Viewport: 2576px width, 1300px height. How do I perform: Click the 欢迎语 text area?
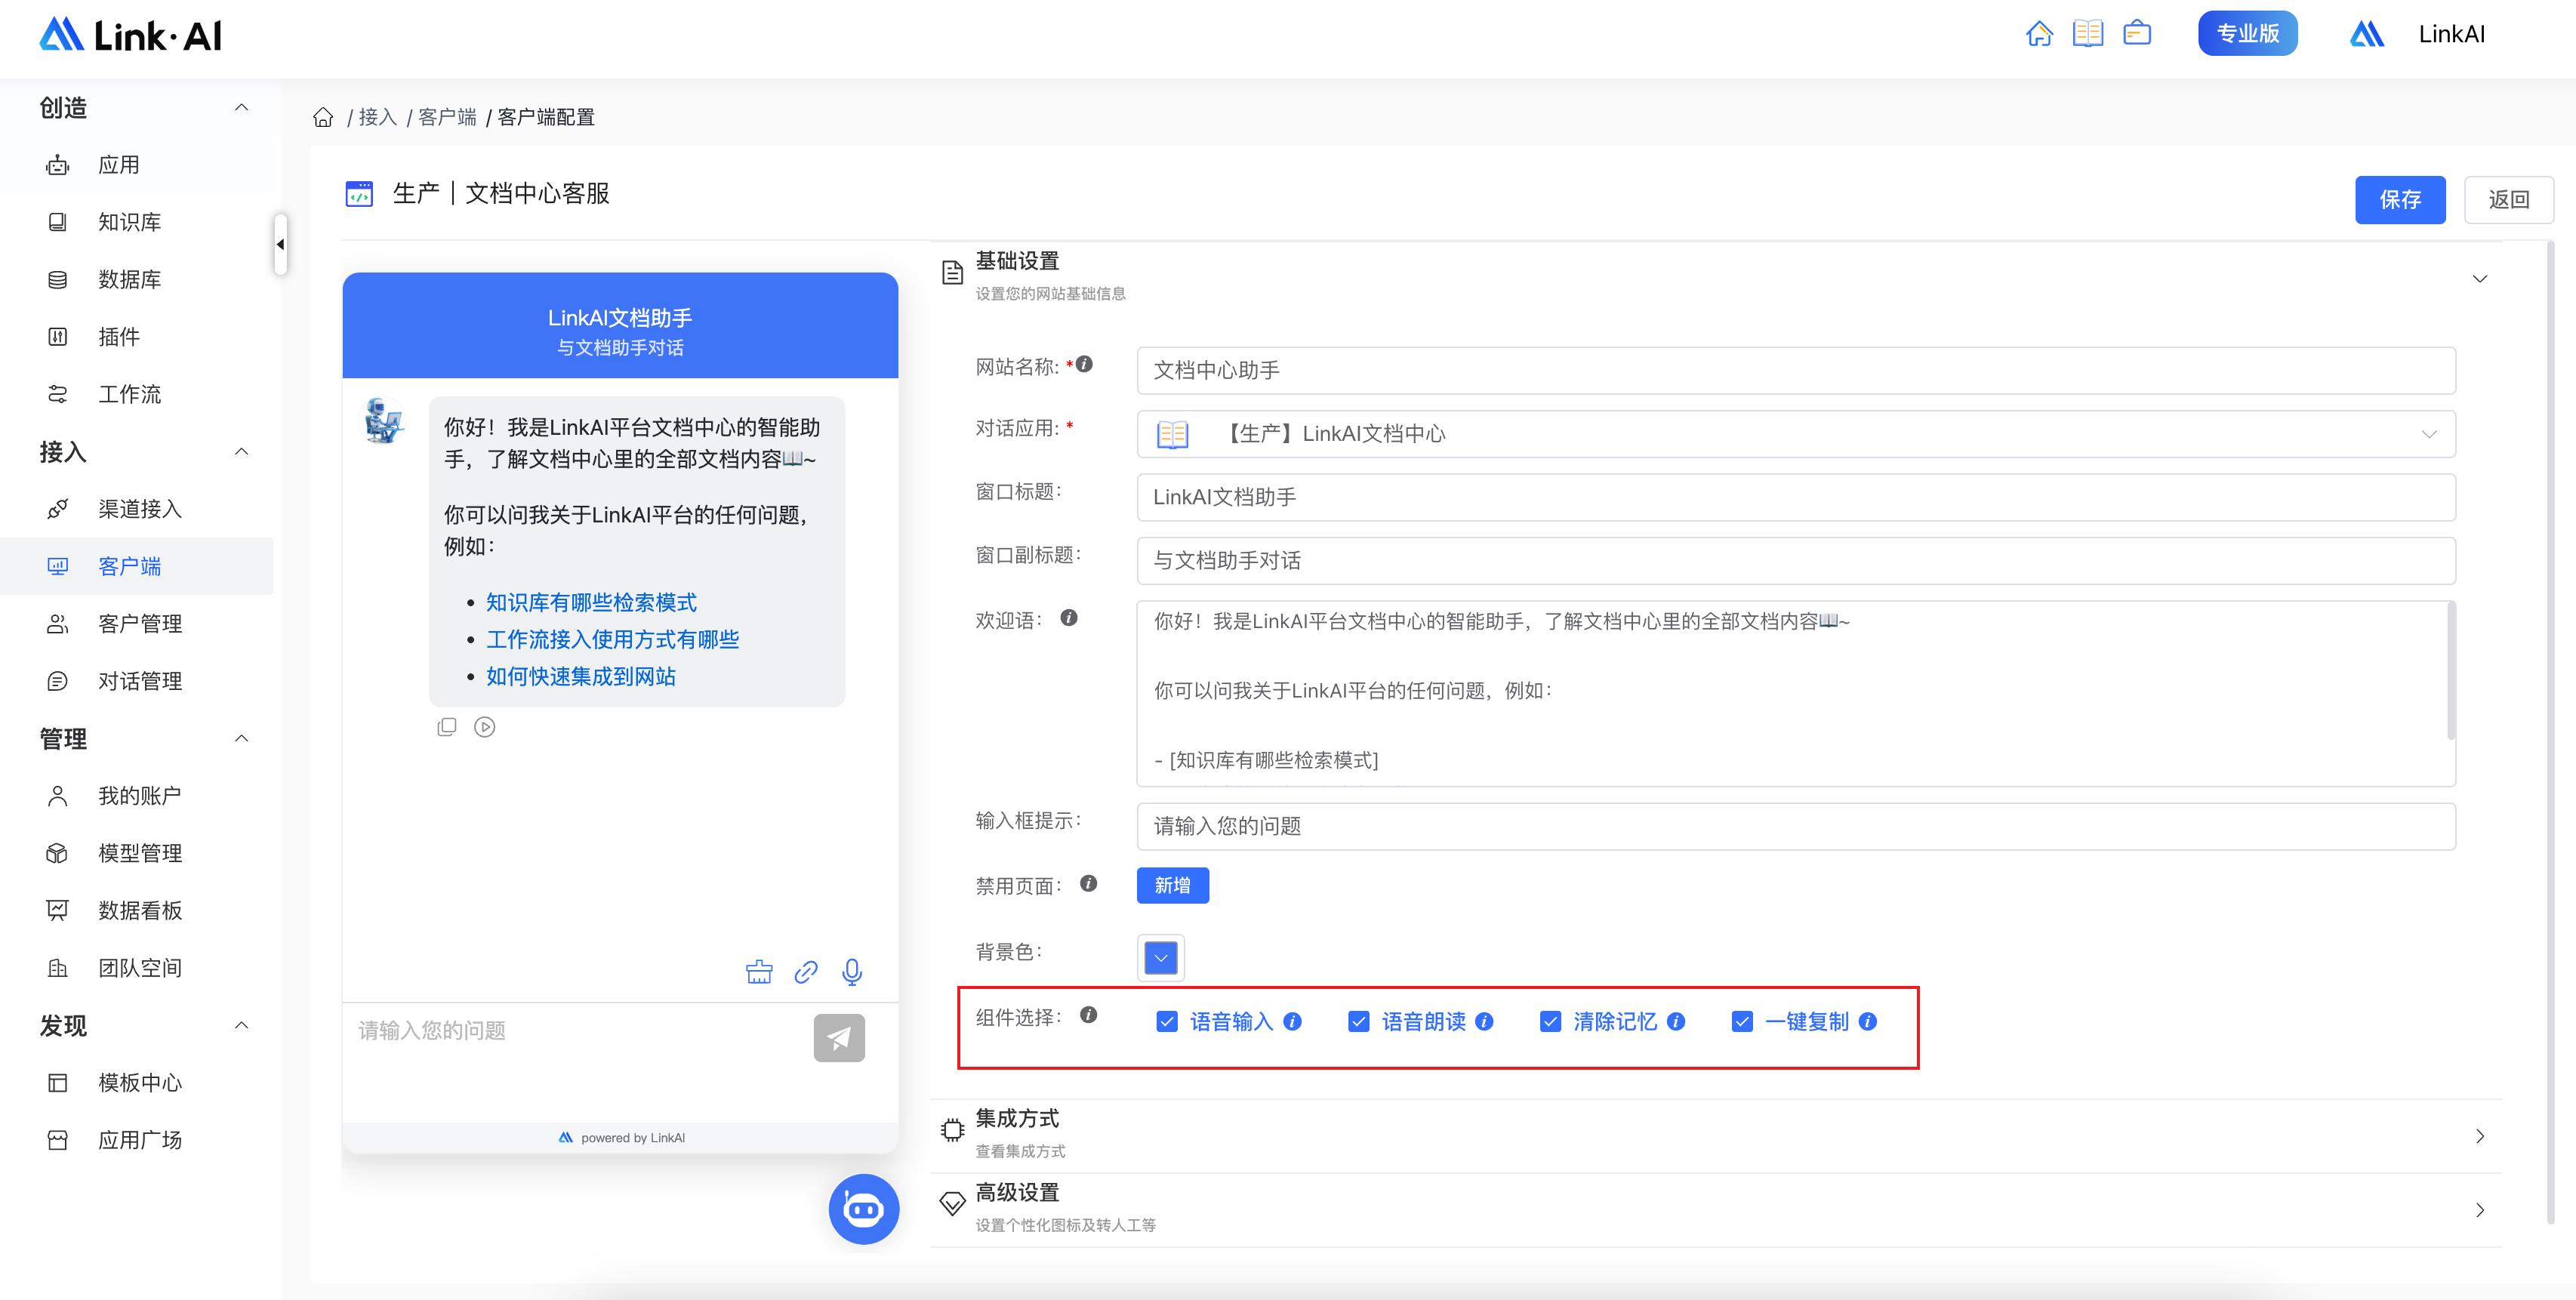tap(1796, 693)
